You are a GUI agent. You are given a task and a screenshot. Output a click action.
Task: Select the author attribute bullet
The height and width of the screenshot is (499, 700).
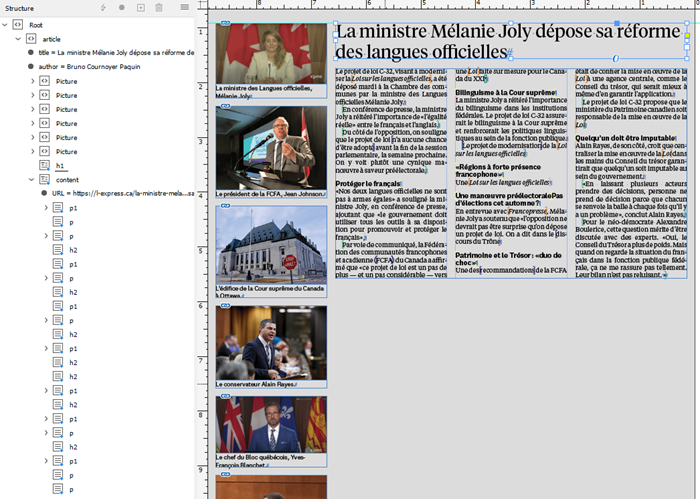pyautogui.click(x=30, y=67)
